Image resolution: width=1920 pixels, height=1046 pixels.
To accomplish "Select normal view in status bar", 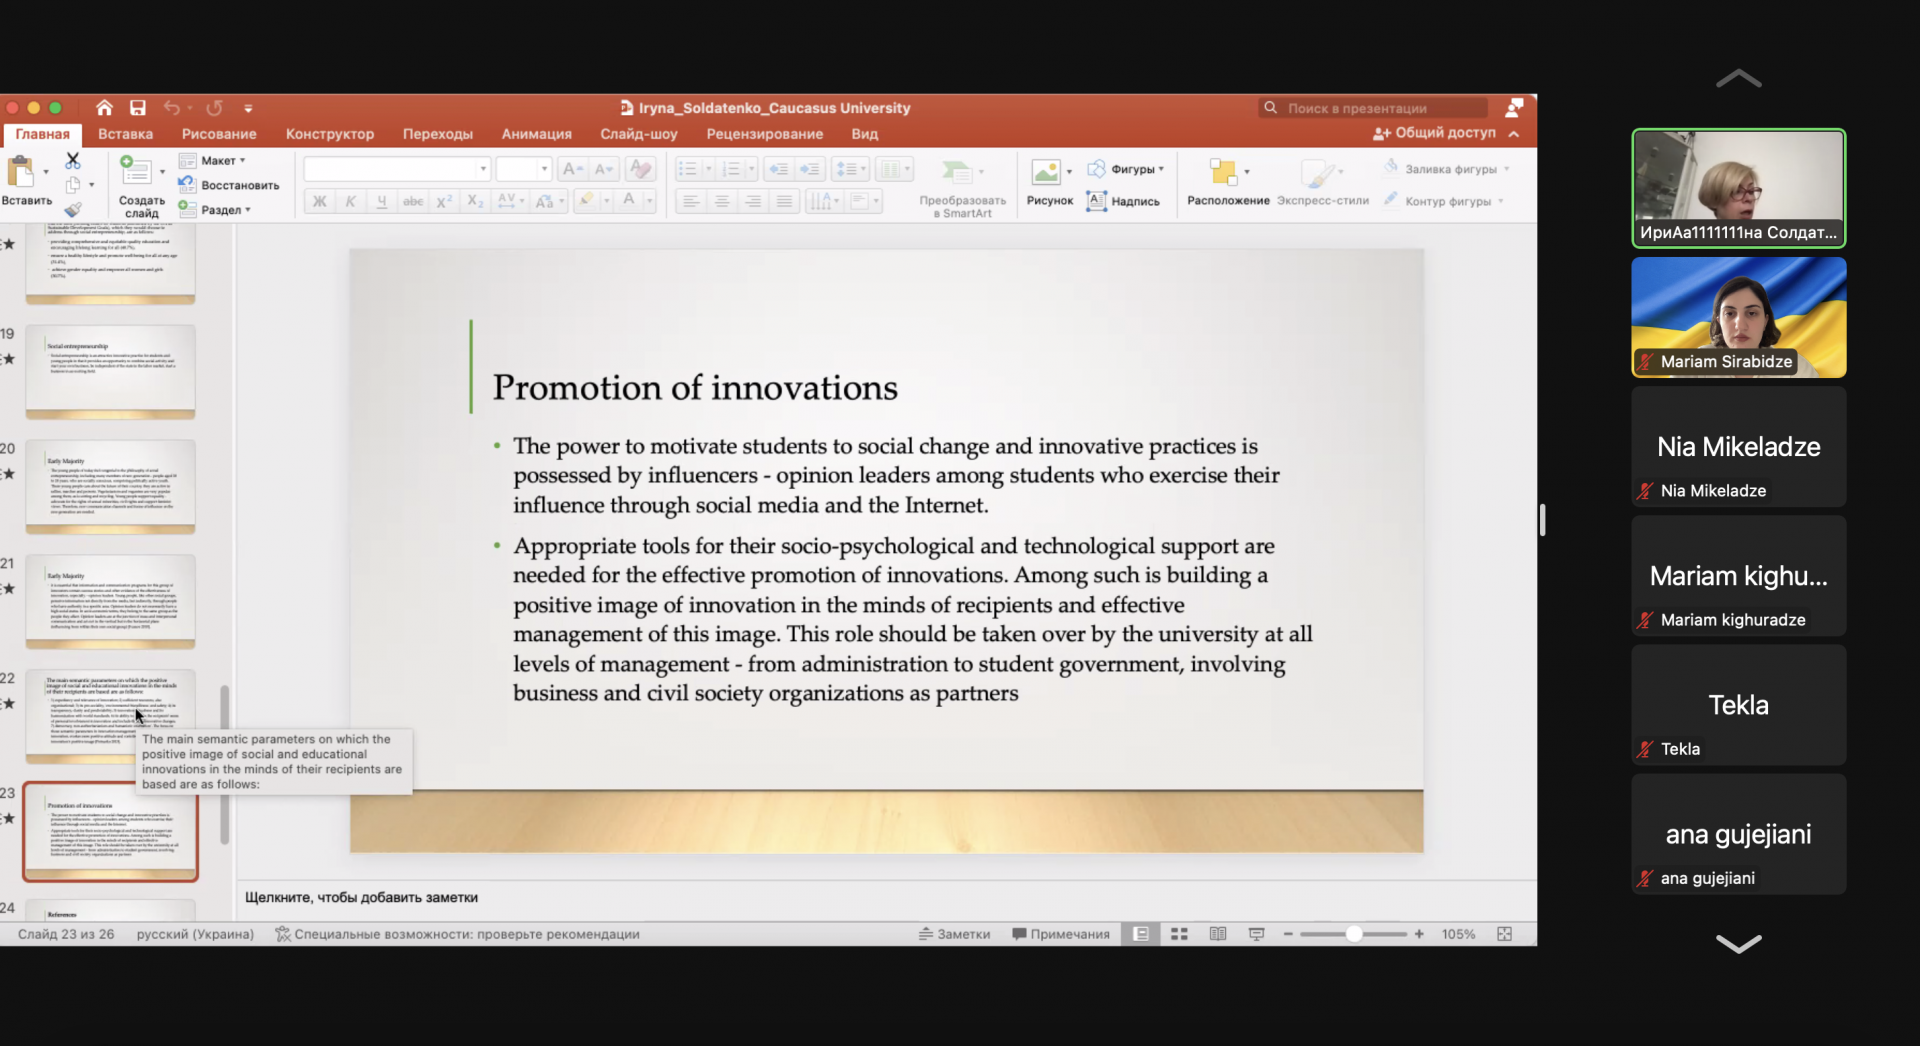I will click(1140, 934).
